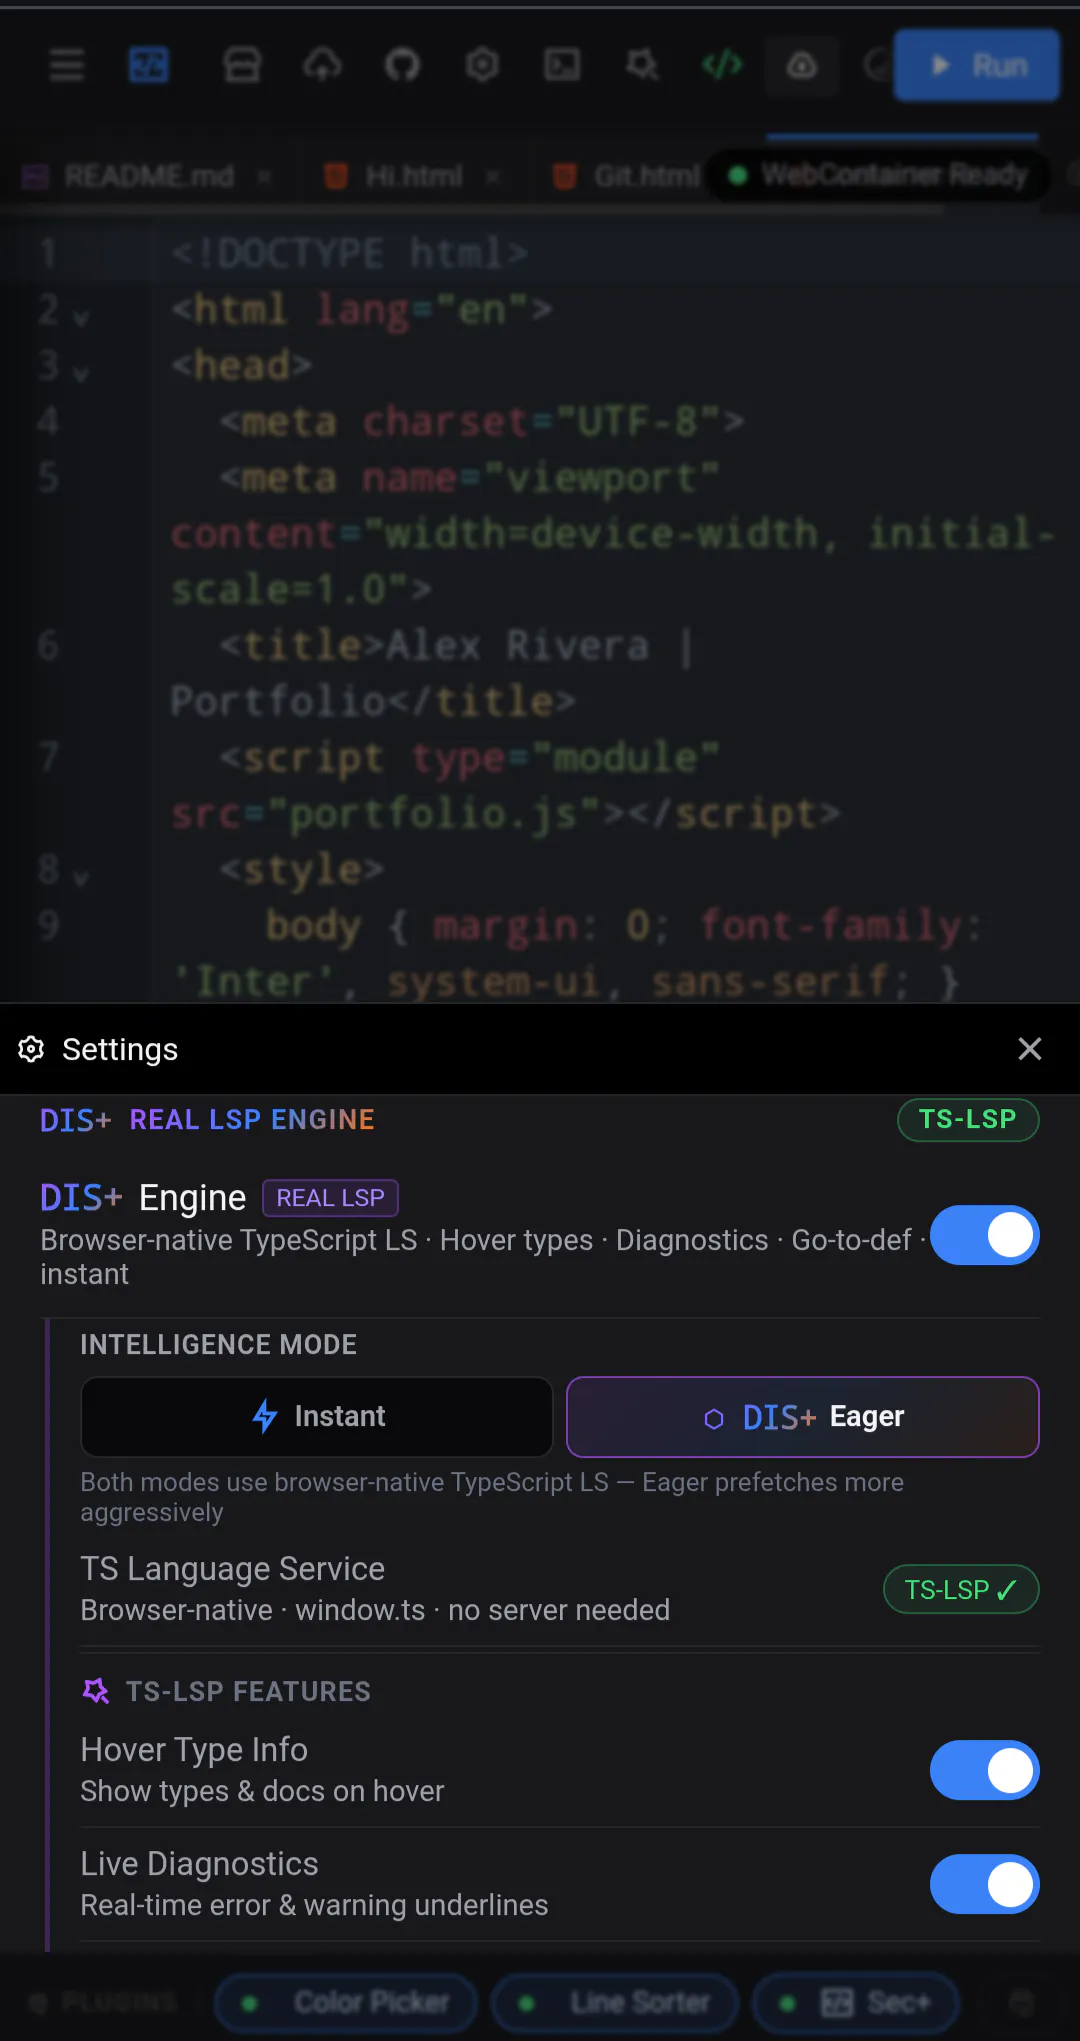Open the store marketplace icon
The height and width of the screenshot is (2041, 1080).
242,66
